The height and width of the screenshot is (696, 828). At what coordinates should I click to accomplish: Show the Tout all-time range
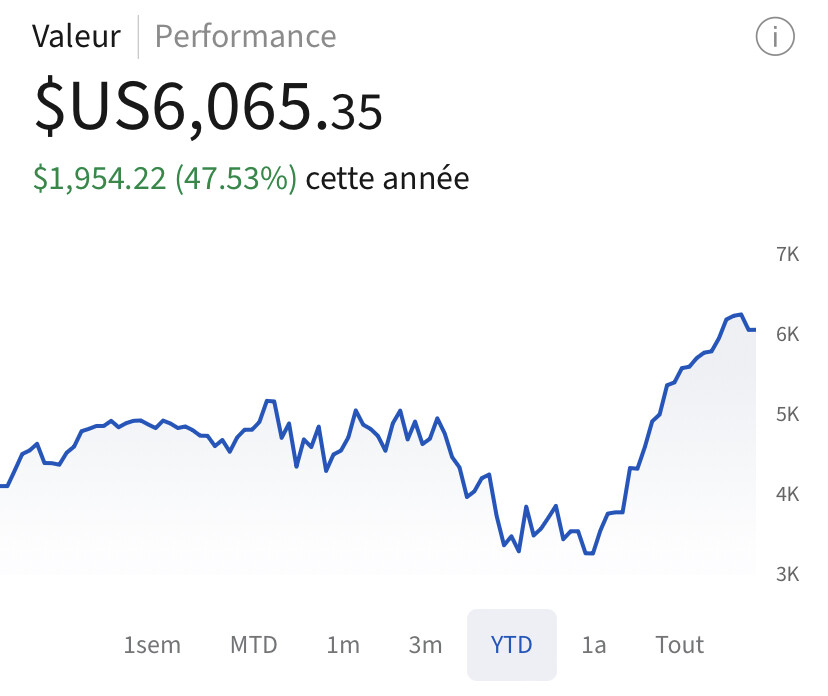click(680, 645)
